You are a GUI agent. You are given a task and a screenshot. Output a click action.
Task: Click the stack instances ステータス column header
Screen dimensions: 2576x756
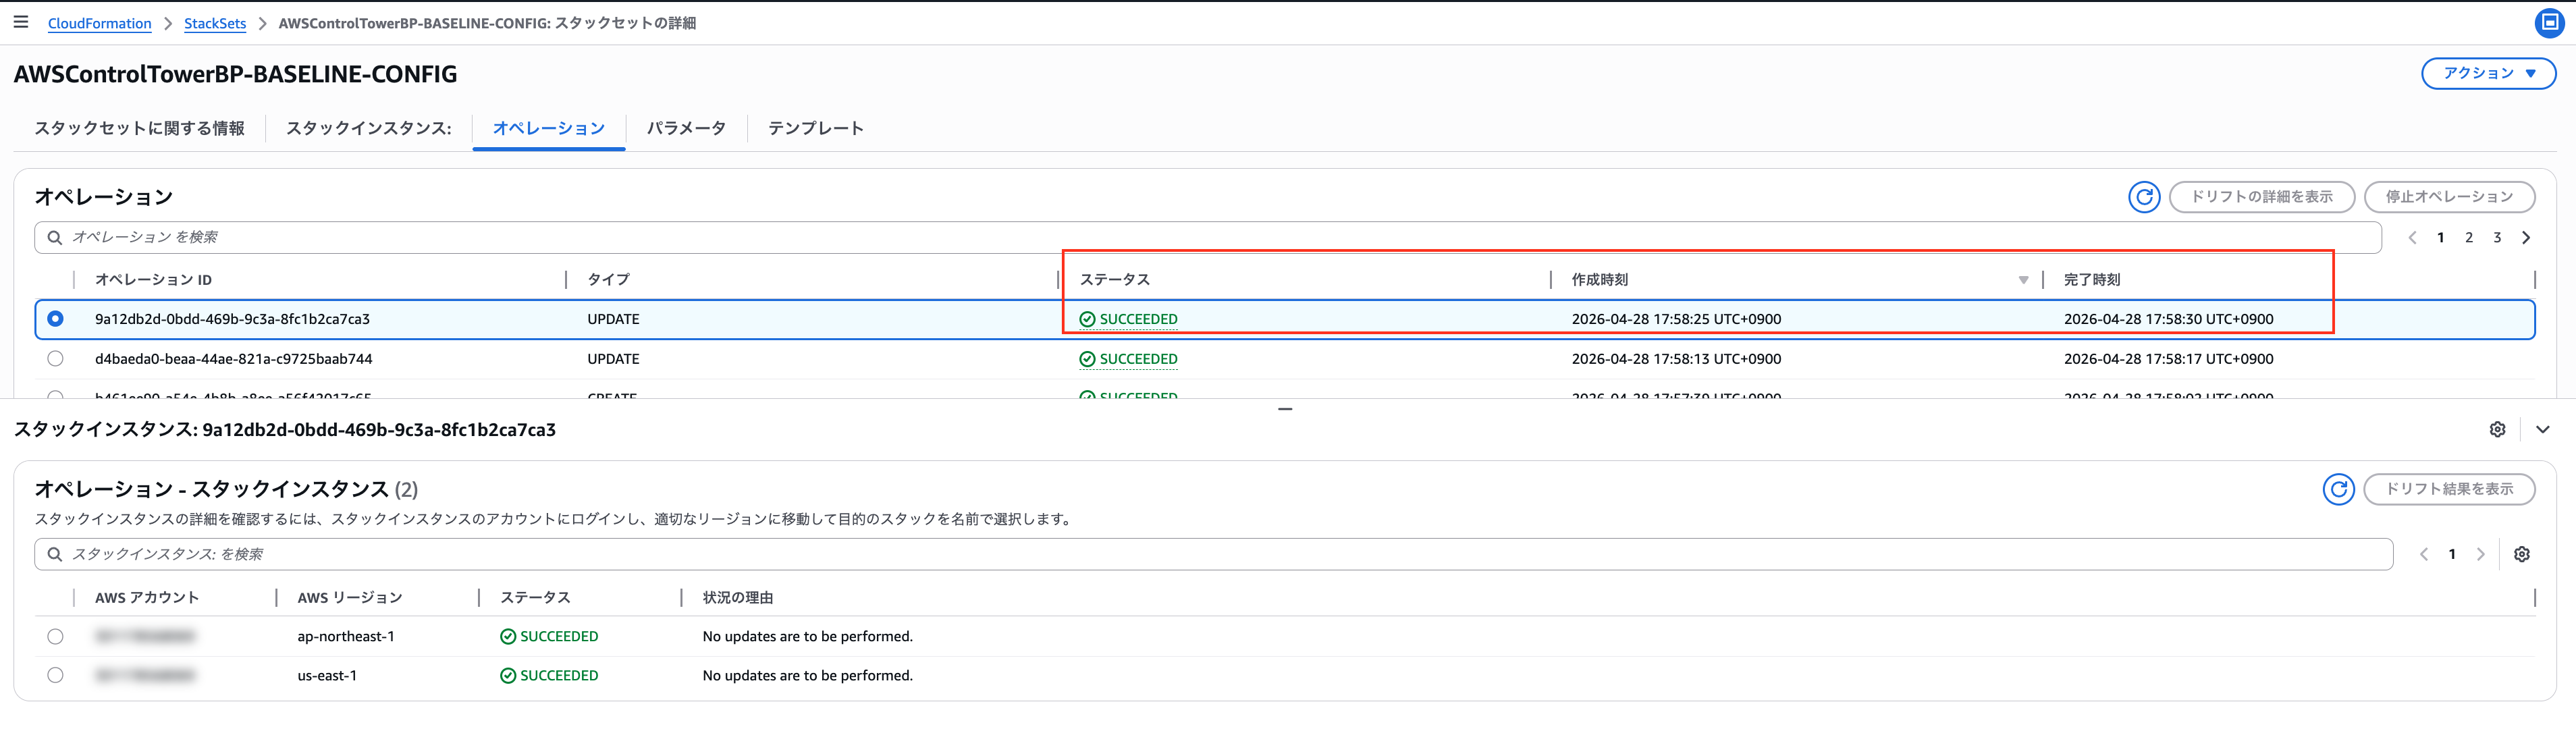coord(535,598)
